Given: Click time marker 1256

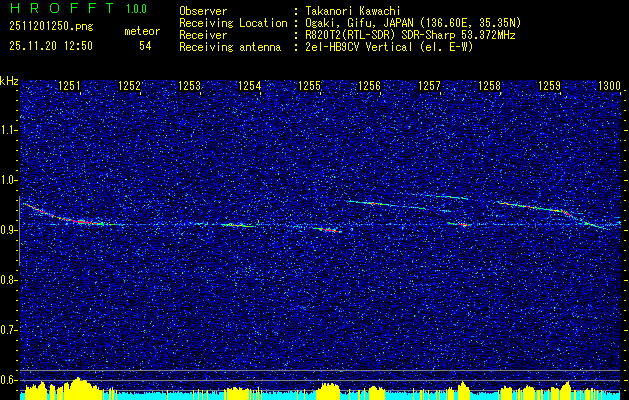Looking at the screenshot, I should click(369, 86).
